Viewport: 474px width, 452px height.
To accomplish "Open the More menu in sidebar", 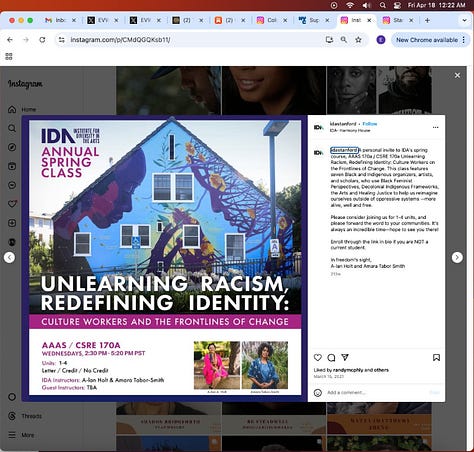I will (21, 435).
